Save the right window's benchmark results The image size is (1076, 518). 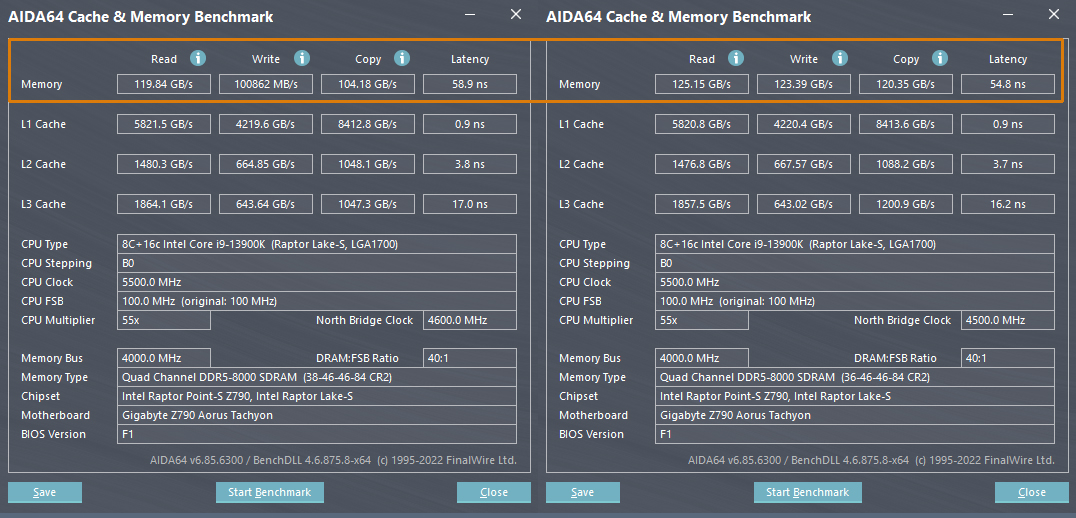click(583, 492)
